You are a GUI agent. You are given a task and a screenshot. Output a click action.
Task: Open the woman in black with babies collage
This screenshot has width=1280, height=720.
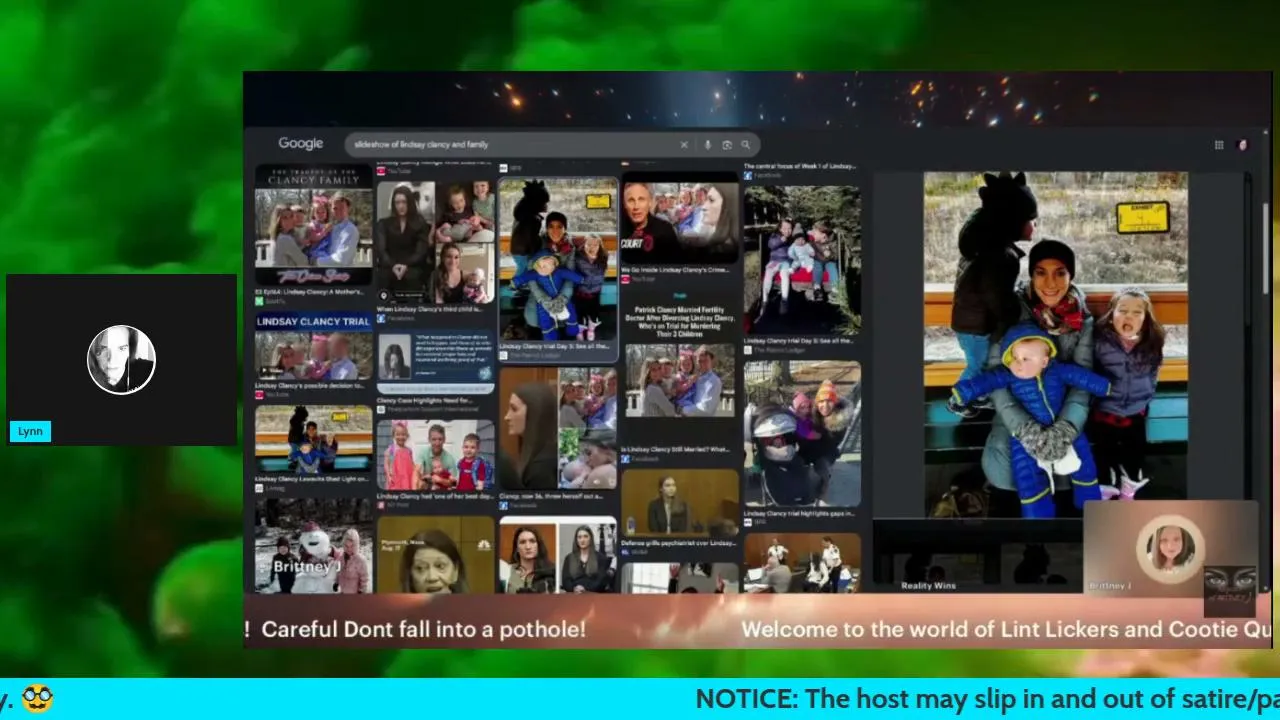(436, 241)
